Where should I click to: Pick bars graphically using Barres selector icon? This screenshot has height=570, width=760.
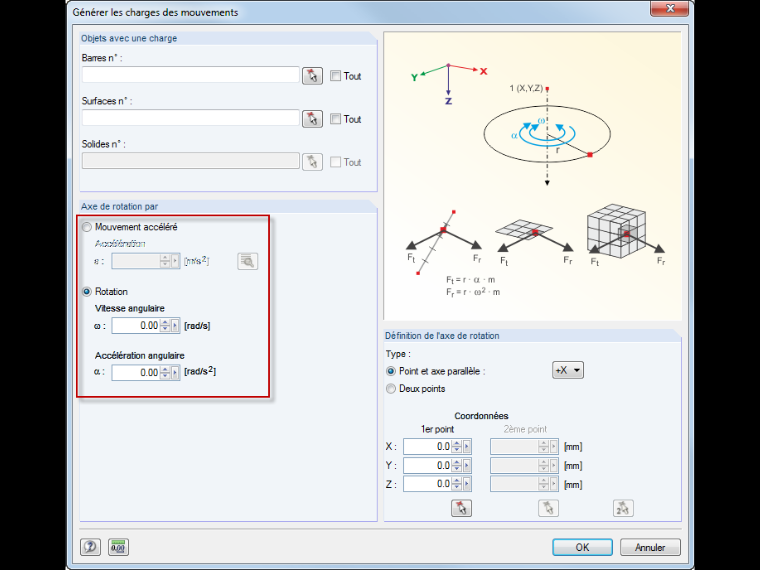click(x=312, y=76)
